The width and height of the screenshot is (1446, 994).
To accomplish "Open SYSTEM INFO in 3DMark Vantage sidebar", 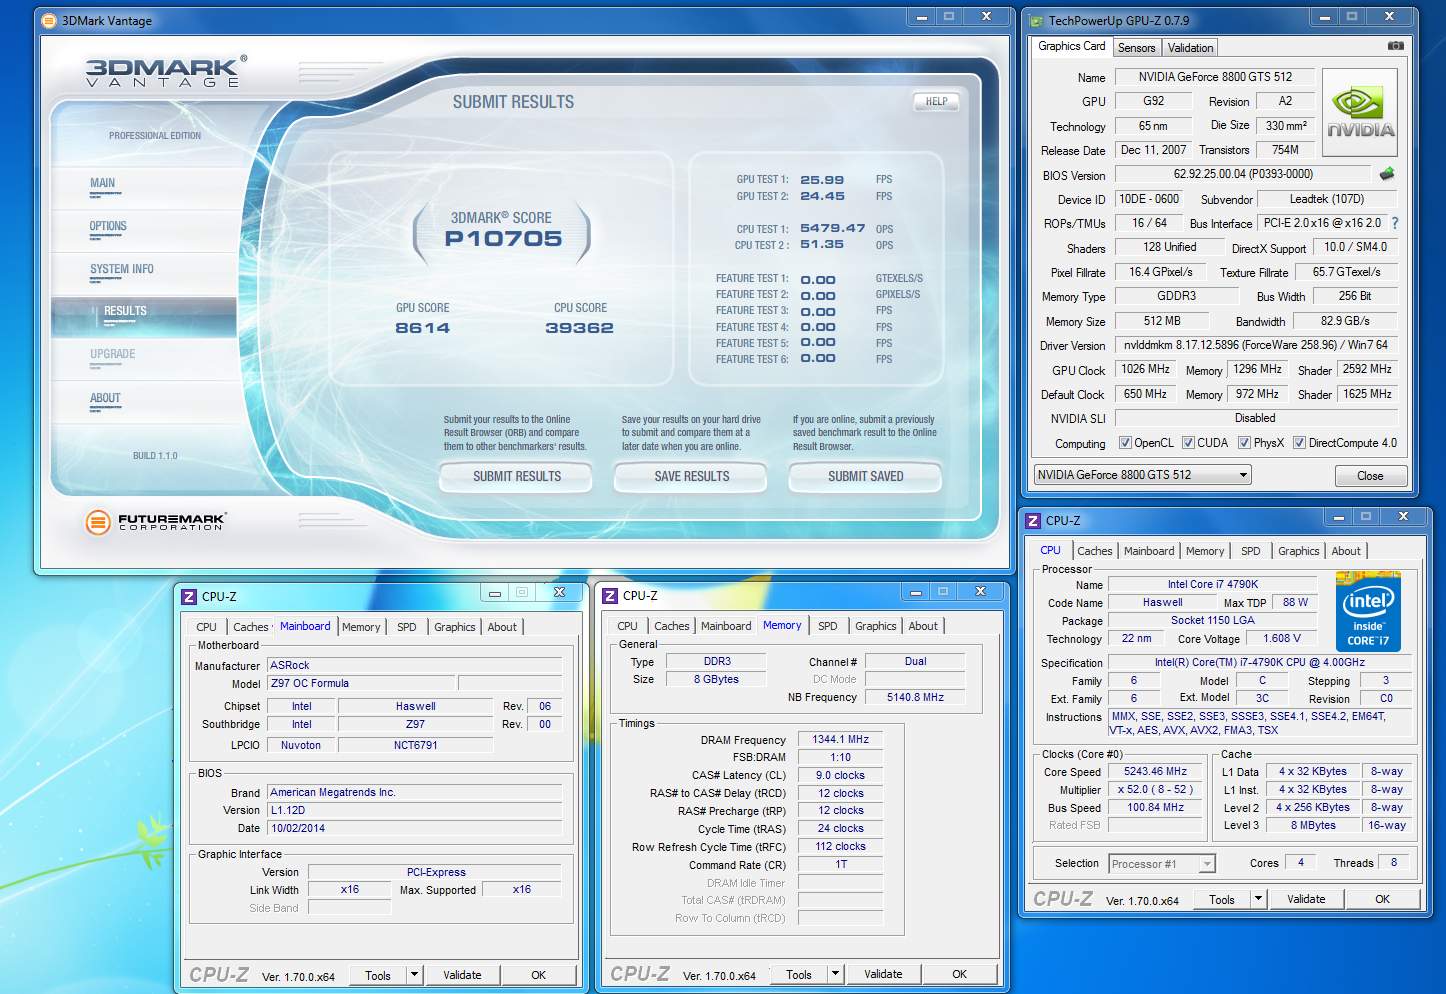I will 122,269.
